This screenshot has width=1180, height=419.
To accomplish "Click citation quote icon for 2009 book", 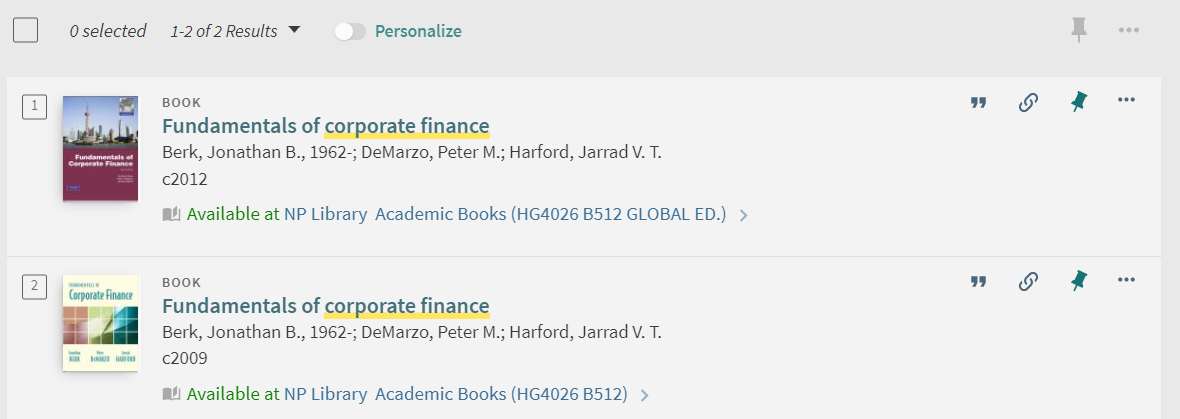I will tap(978, 282).
